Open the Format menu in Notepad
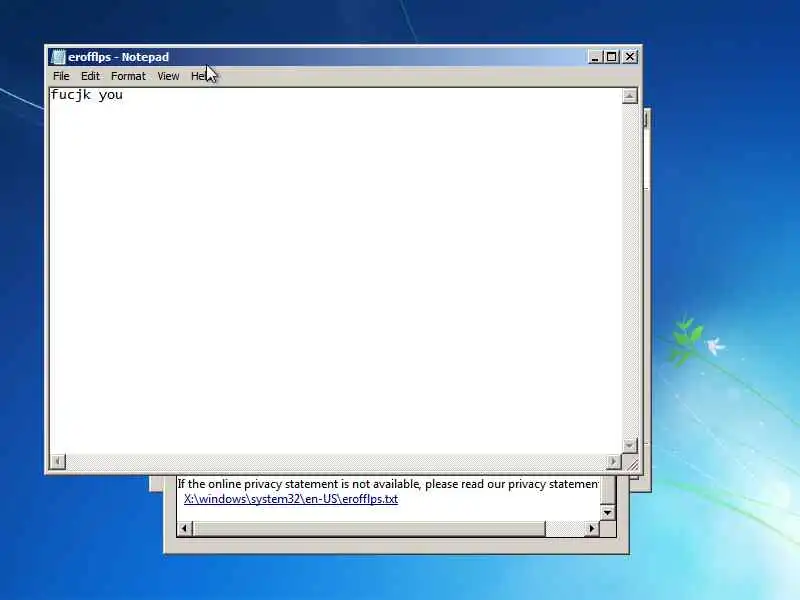Image resolution: width=800 pixels, height=600 pixels. (x=128, y=76)
